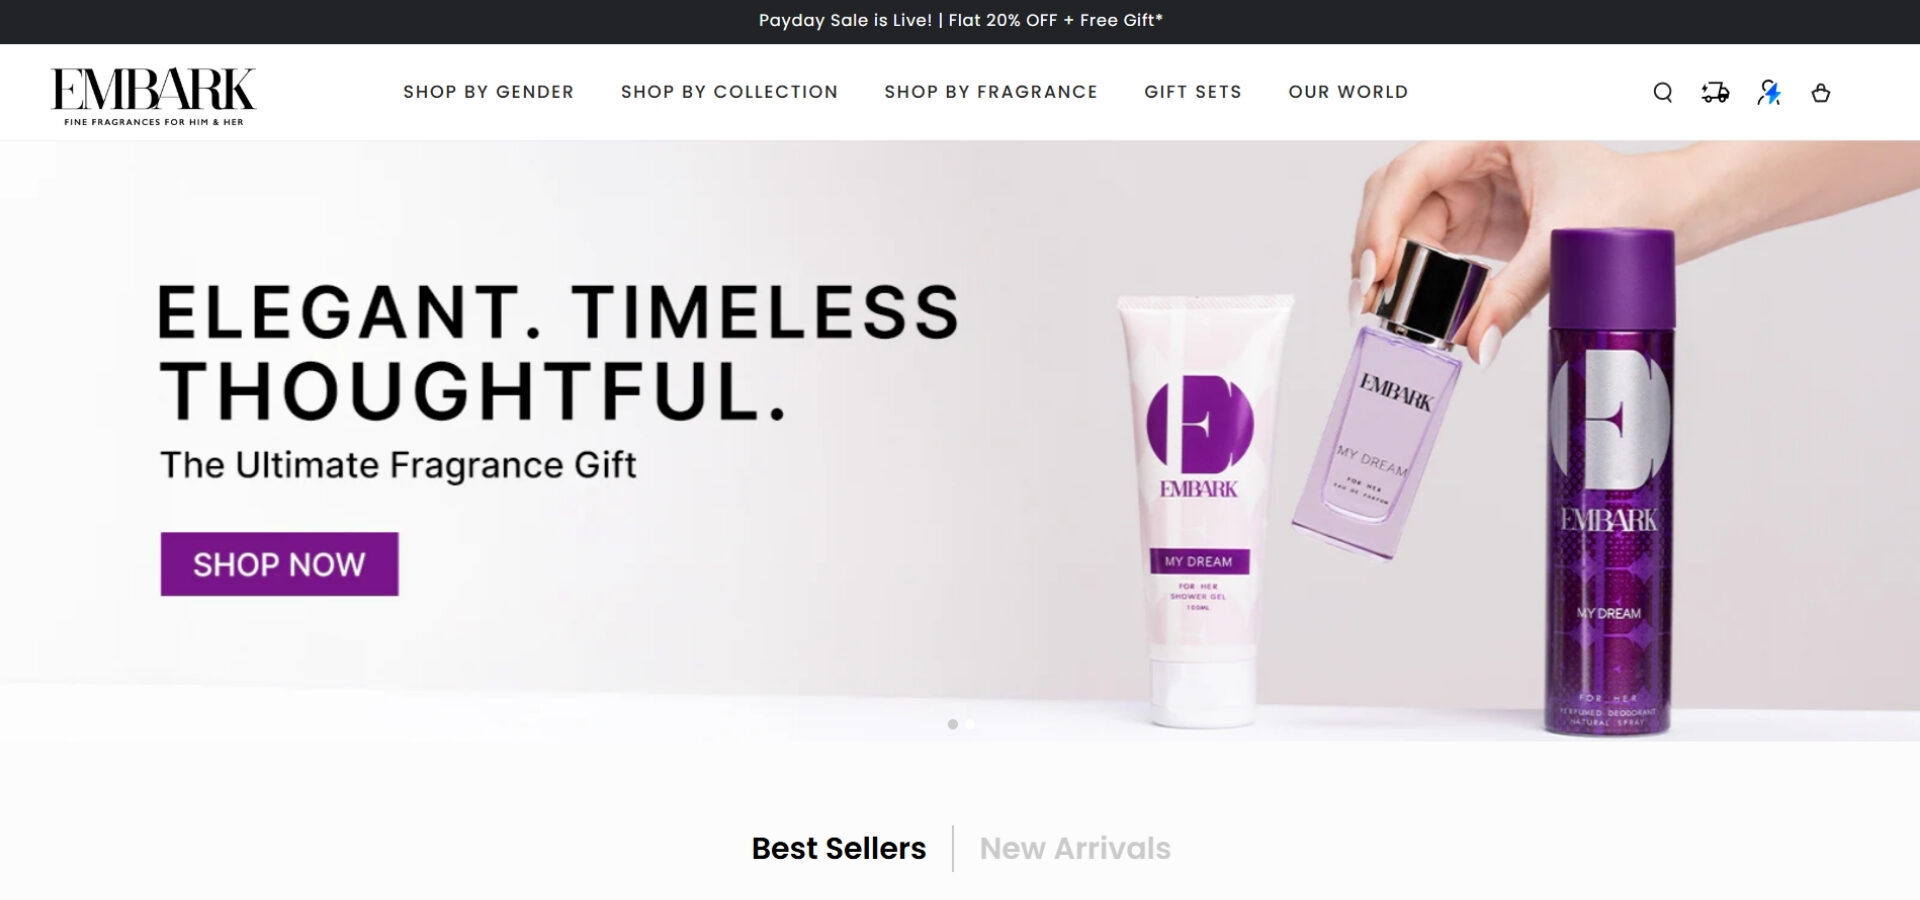Select the first carousel slide dot
This screenshot has width=1920, height=900.
tap(952, 724)
